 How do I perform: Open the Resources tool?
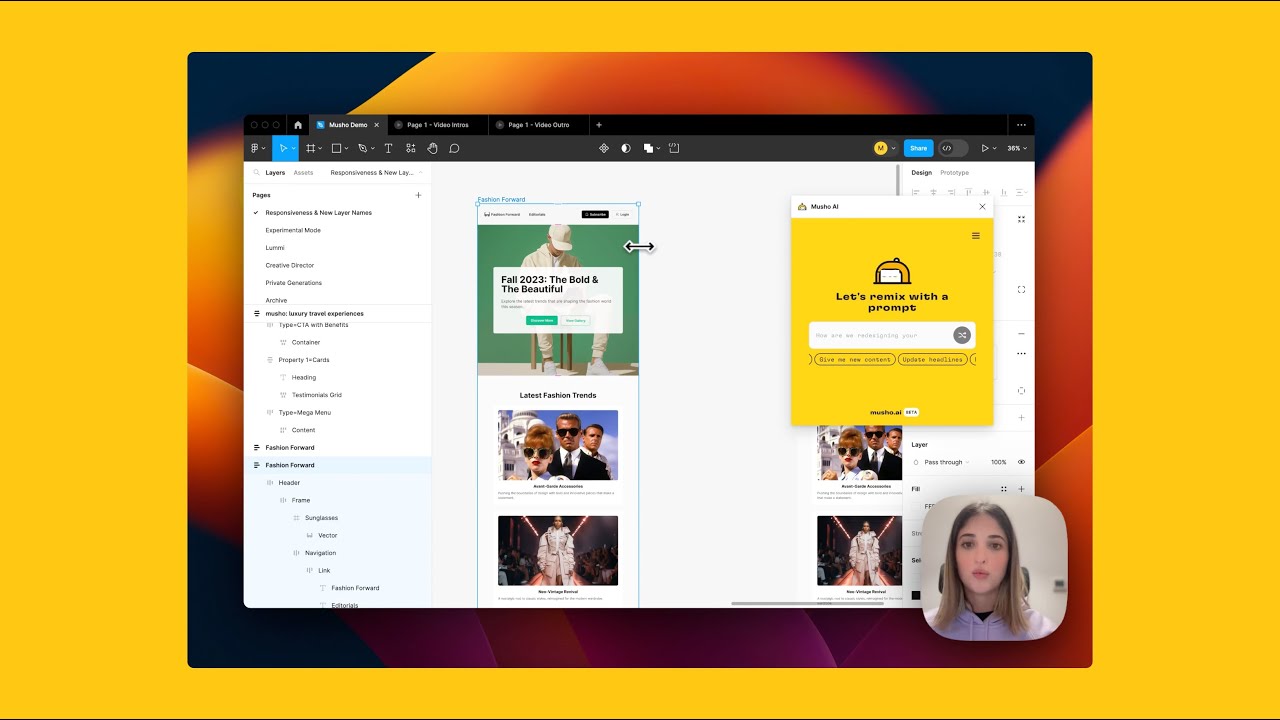point(411,148)
